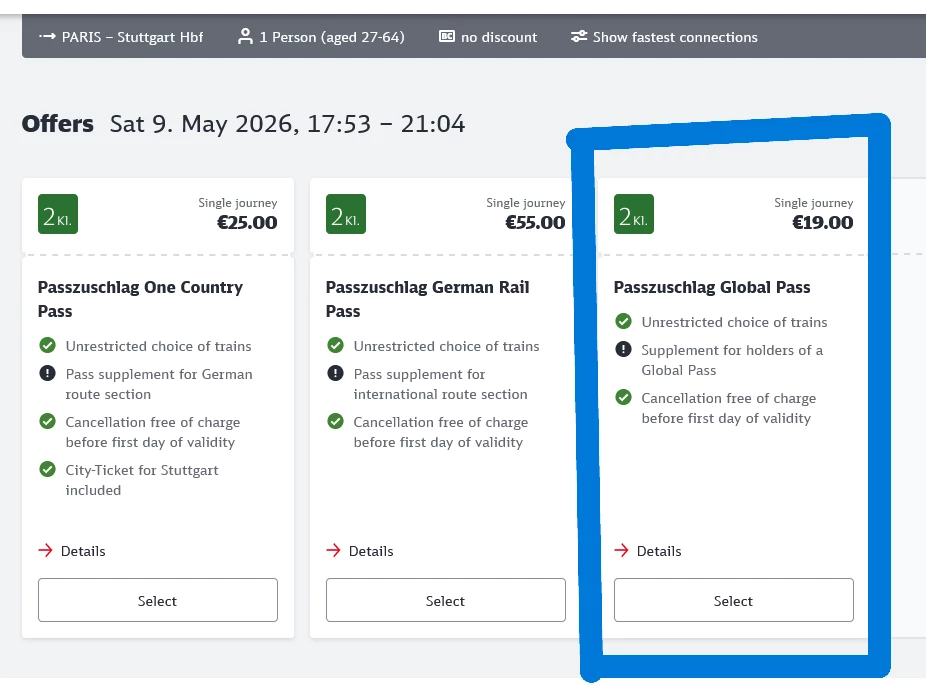Click info icon beside Global Pass holders supplement
Viewport: 926px width, 688px height.
(x=623, y=350)
